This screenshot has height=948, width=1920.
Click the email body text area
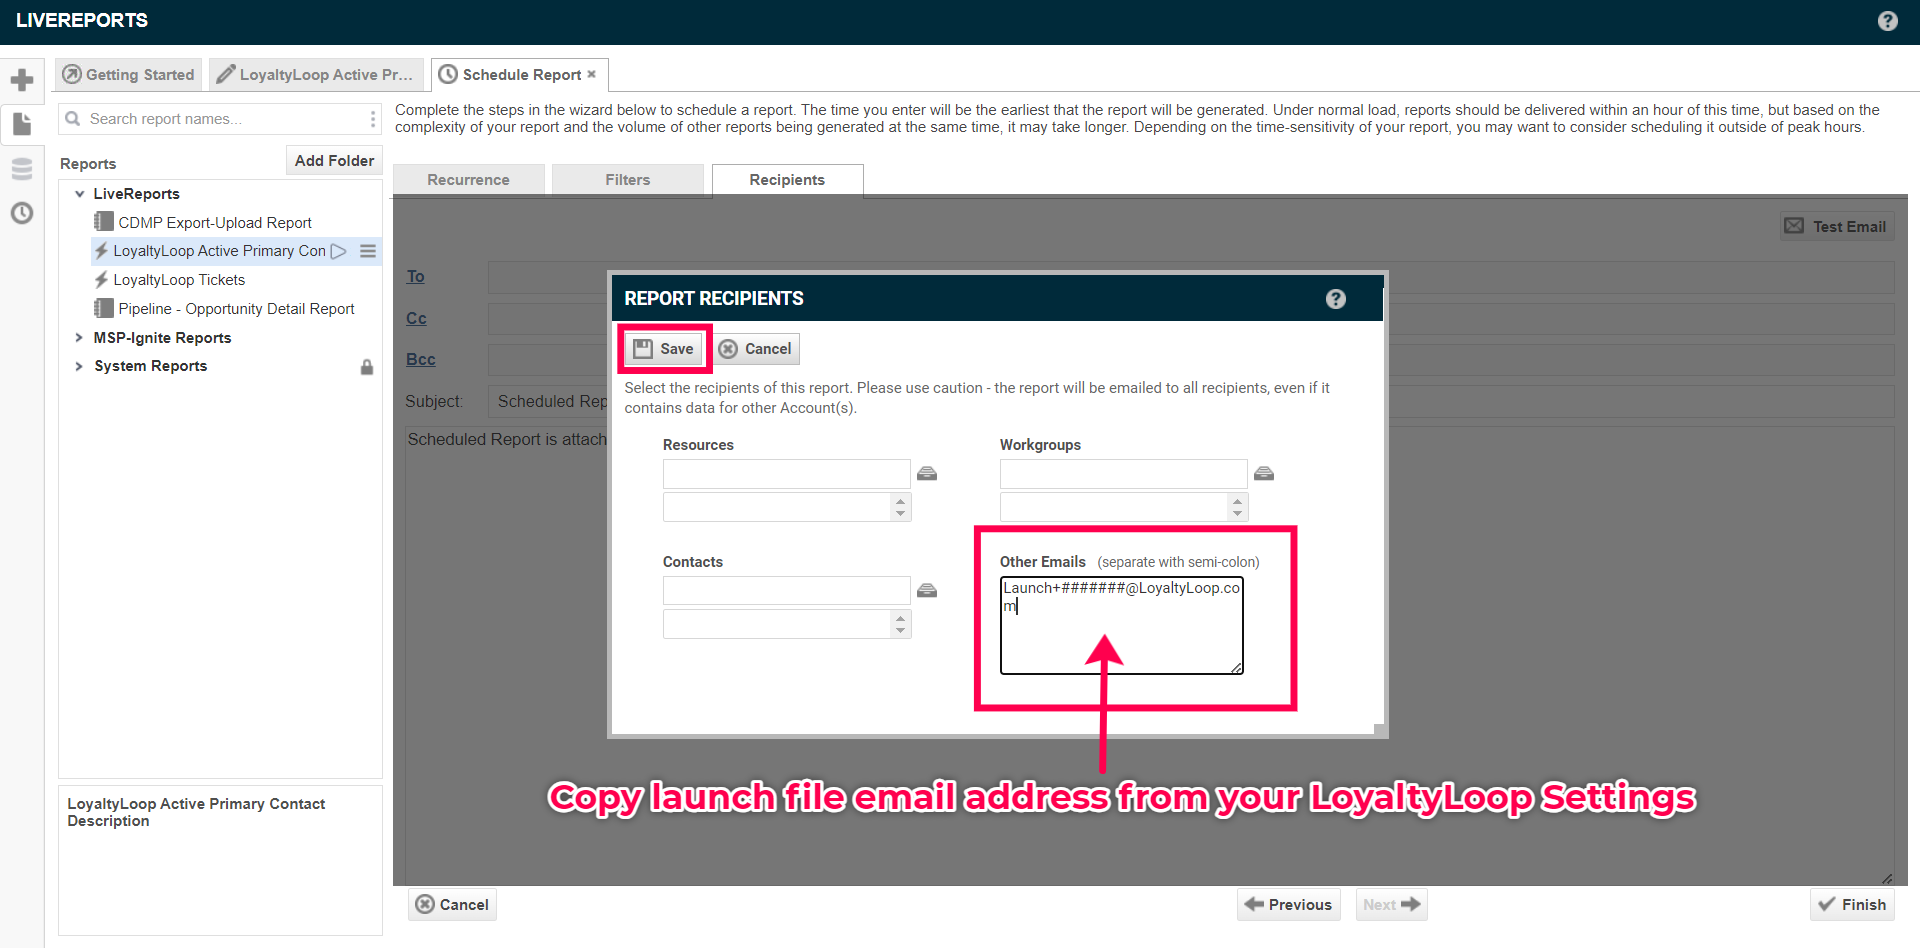click(x=1150, y=656)
